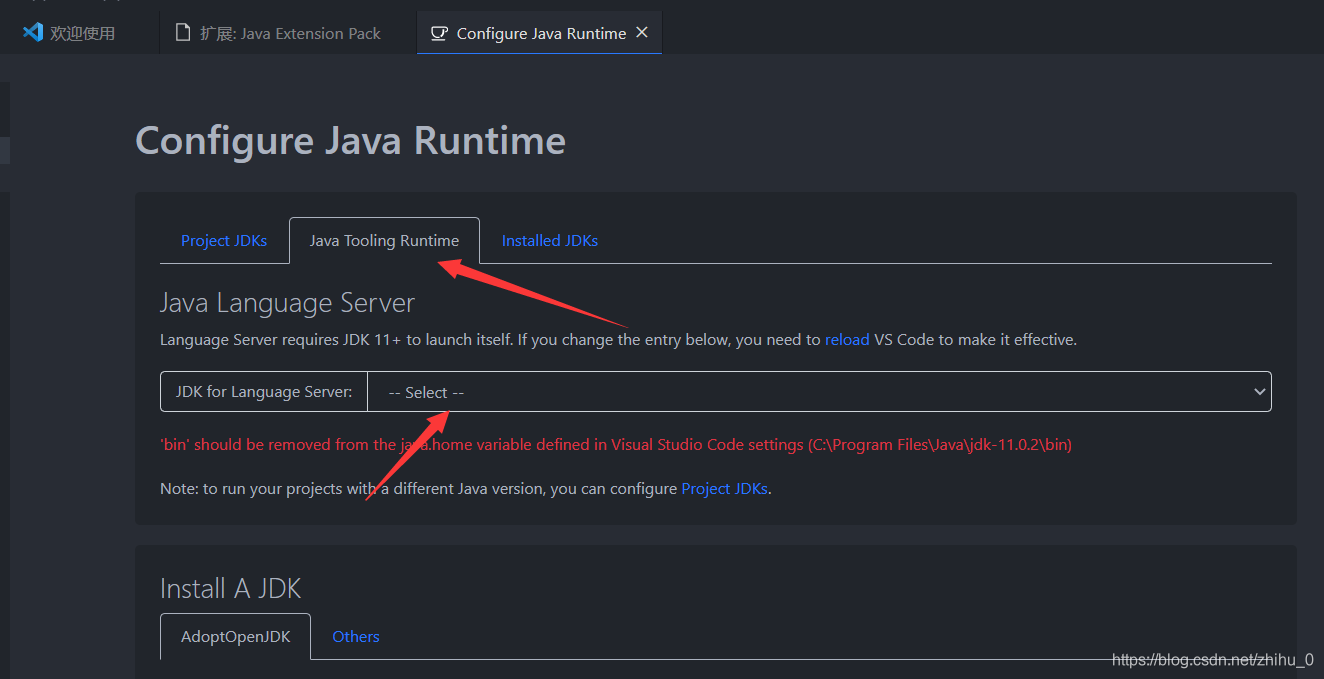
Task: Open the 扩展: Java Extension Pack tab
Action: pyautogui.click(x=288, y=32)
